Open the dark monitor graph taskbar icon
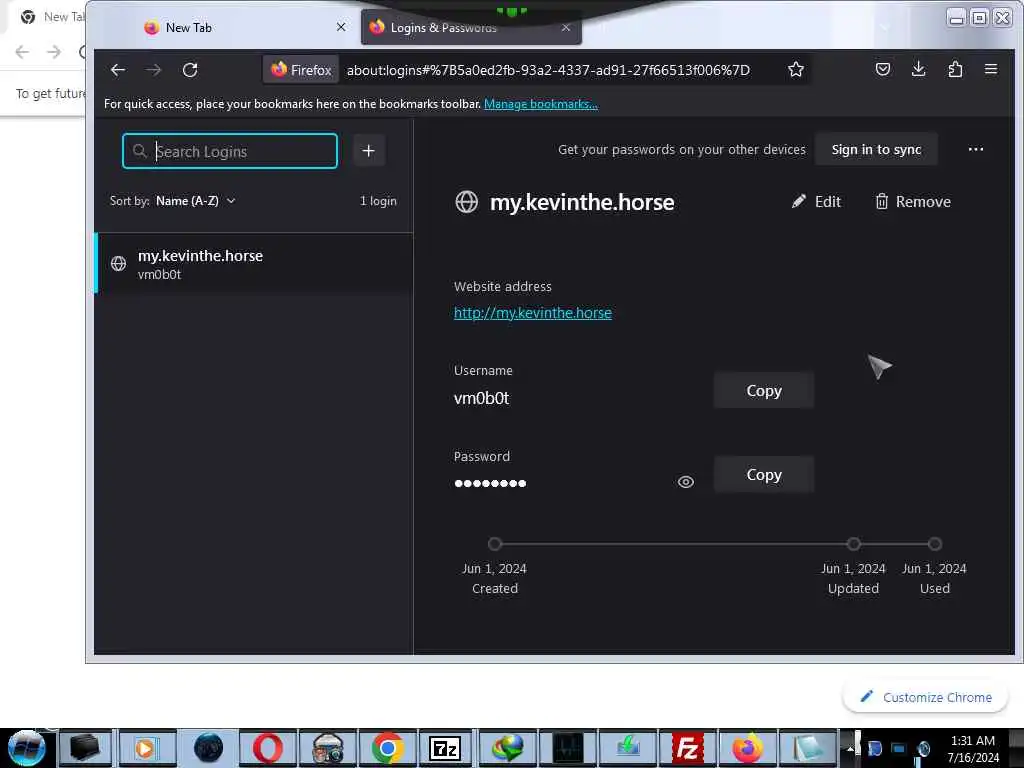The height and width of the screenshot is (768, 1024). 567,748
